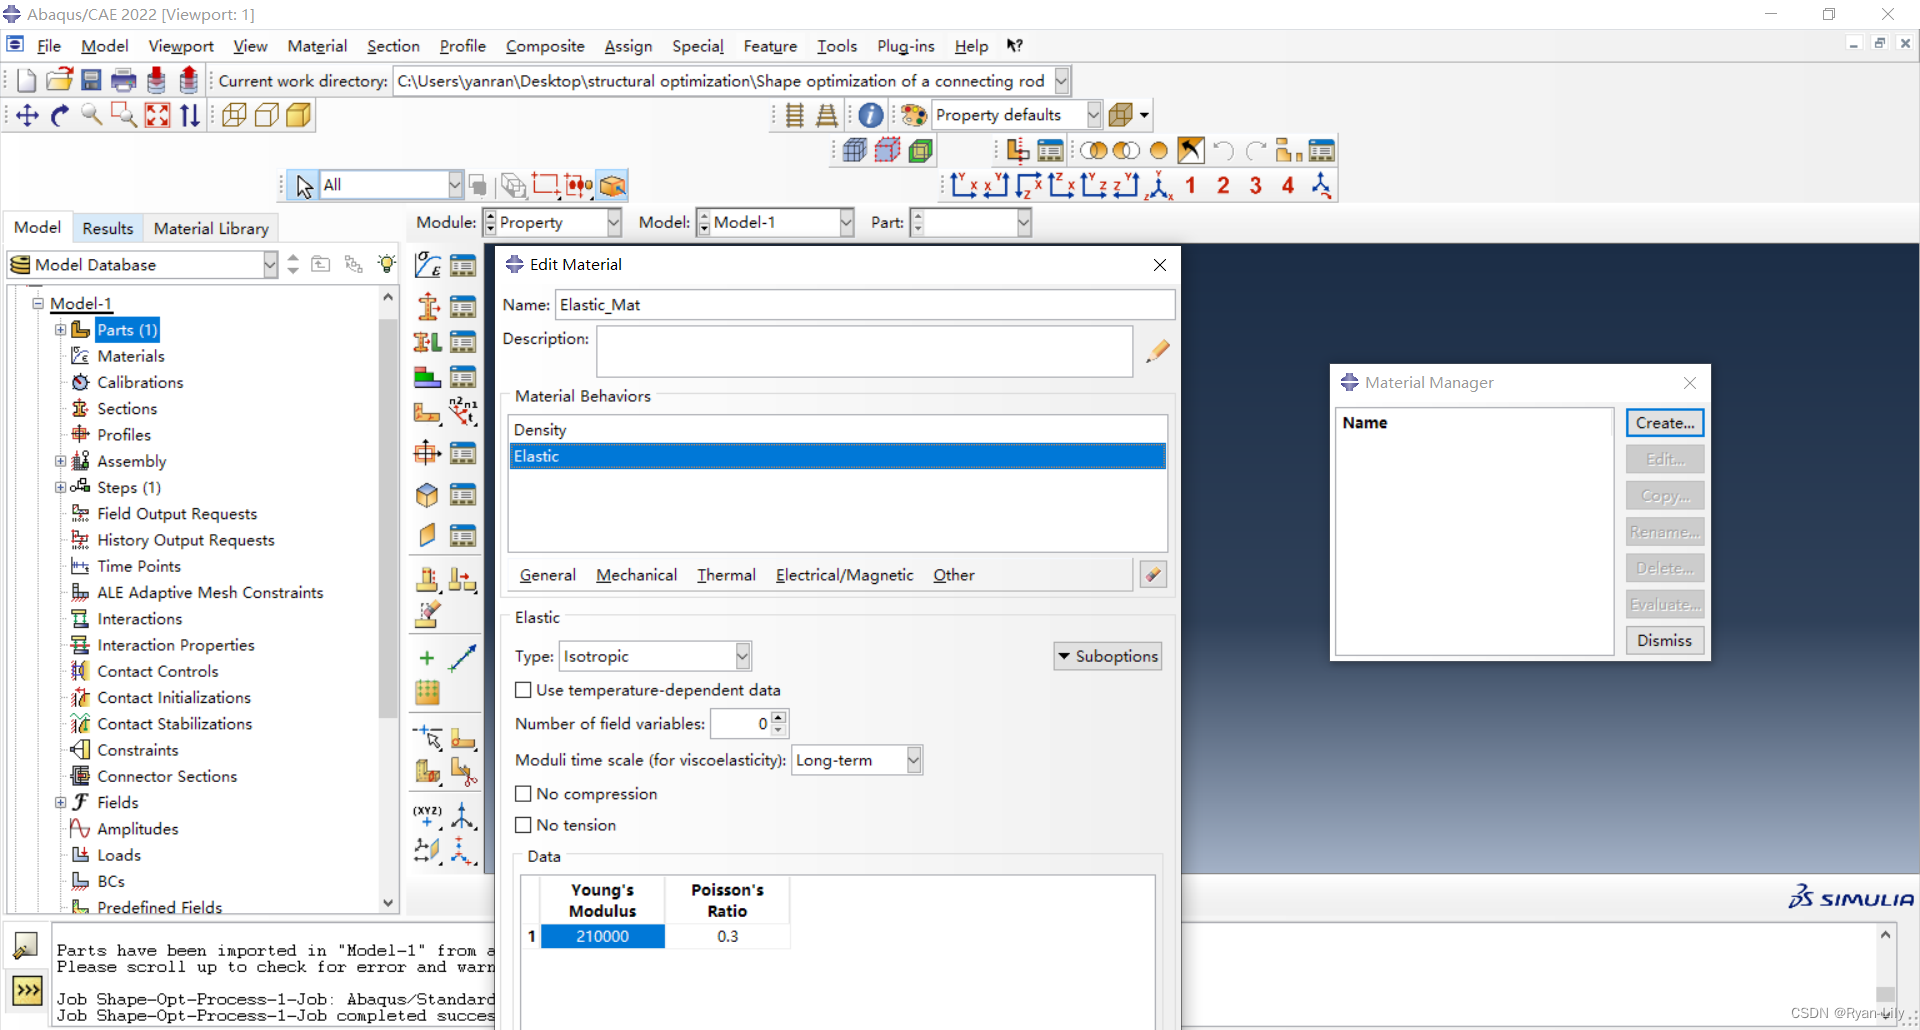Select Sections in the model tree
This screenshot has width=1920, height=1030.
tap(127, 408)
